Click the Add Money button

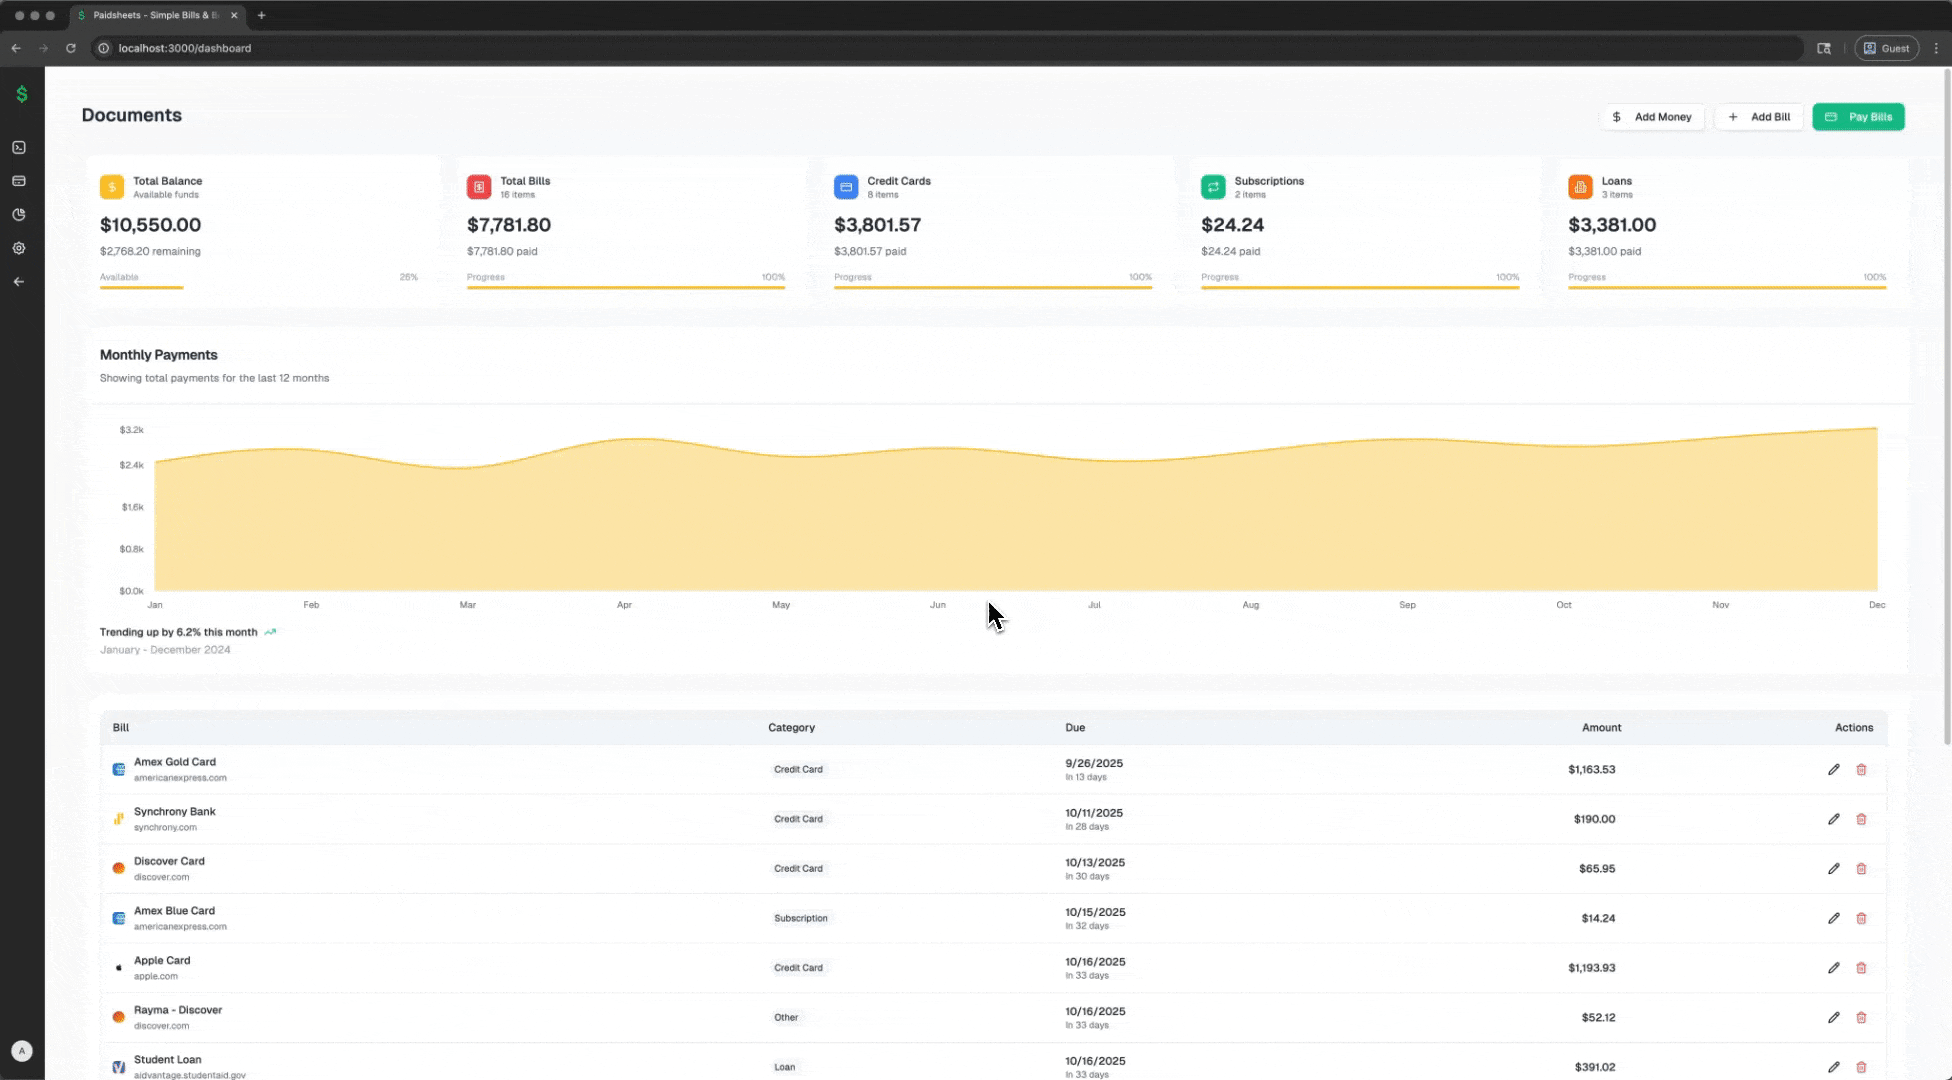[1652, 117]
